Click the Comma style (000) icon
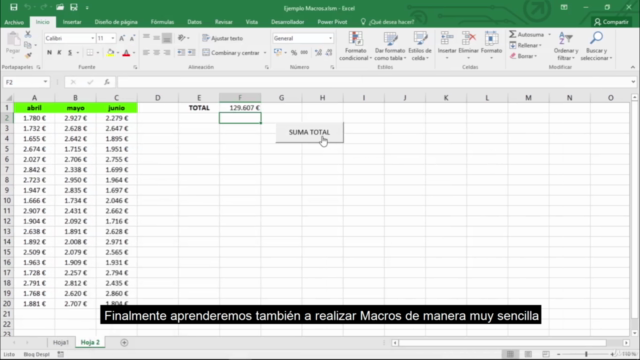Image resolution: width=640 pixels, height=360 pixels. [304, 53]
